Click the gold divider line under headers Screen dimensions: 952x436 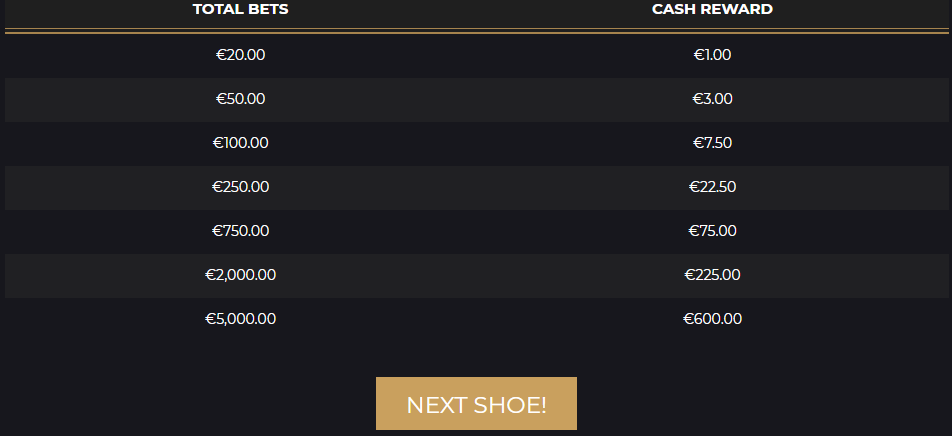coord(476,32)
